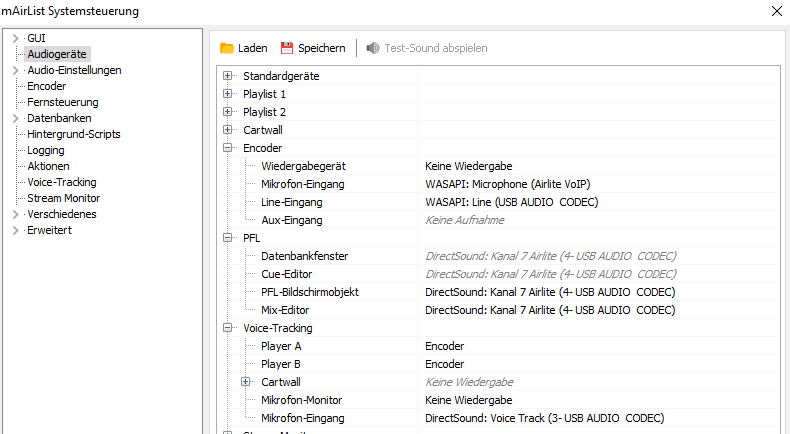Select the Wiedergabegerät row under Encoder
The width and height of the screenshot is (790, 434).
pos(303,166)
